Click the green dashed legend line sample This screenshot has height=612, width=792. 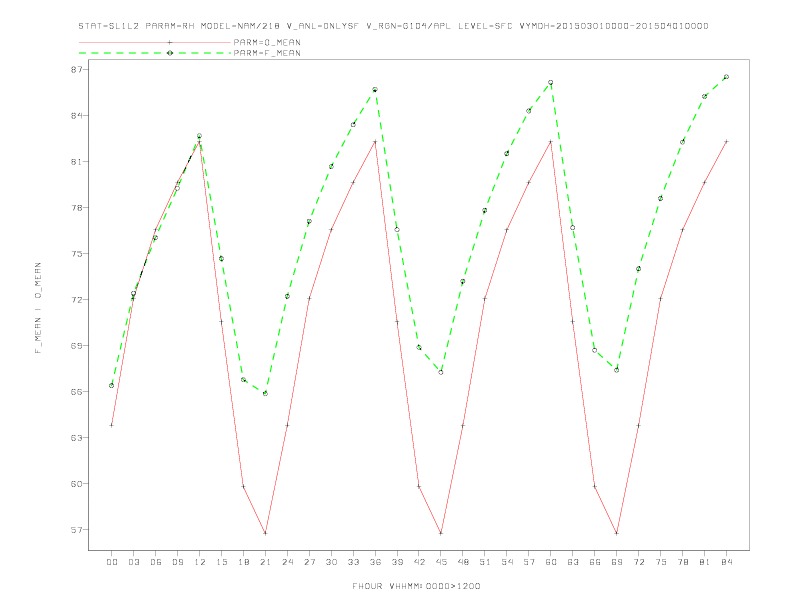click(155, 53)
